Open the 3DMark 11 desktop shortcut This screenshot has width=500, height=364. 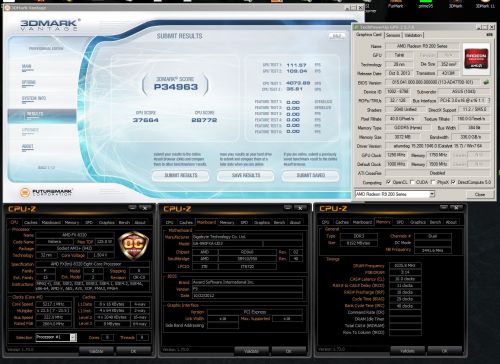(485, 4)
